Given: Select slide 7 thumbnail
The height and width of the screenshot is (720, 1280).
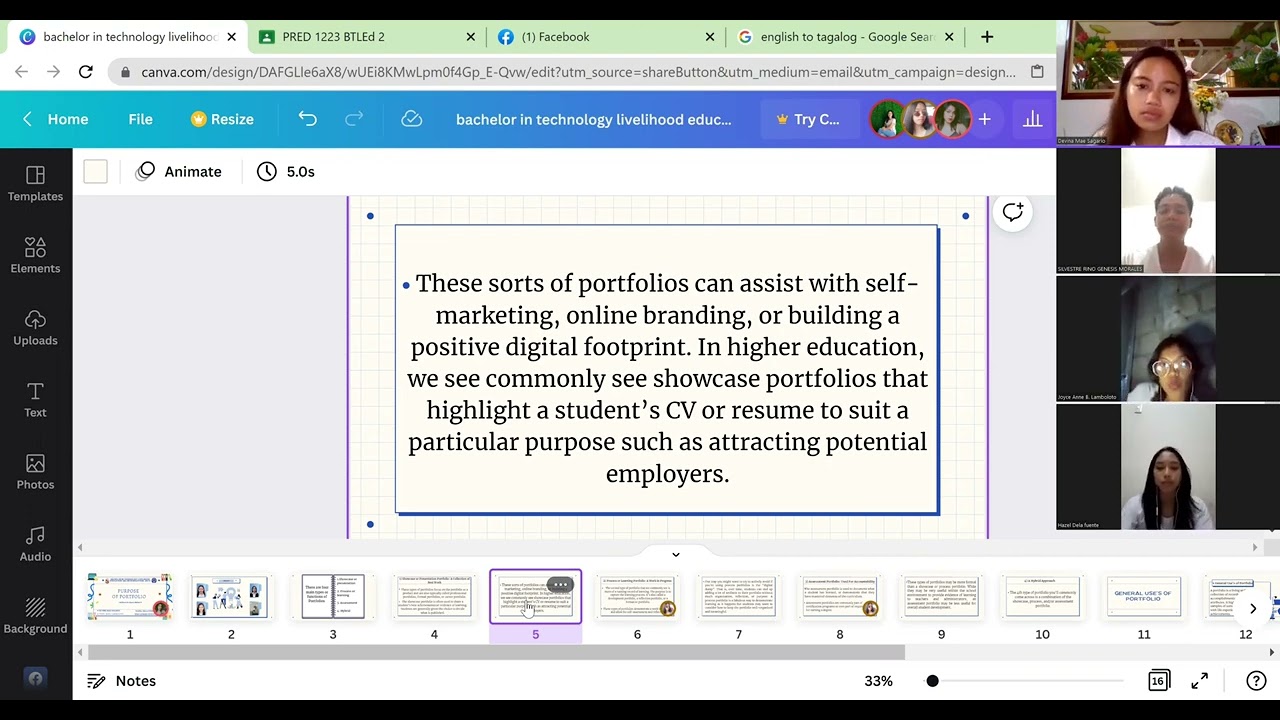Looking at the screenshot, I should [739, 597].
